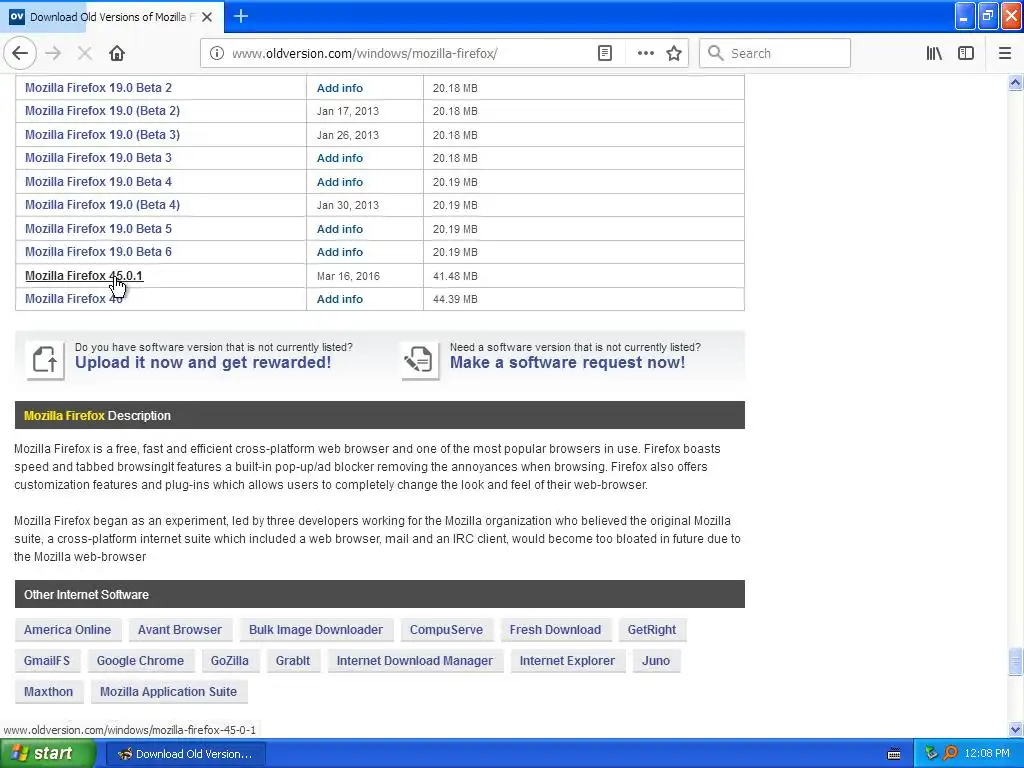Open Mozilla Firefox 19.0 (Beta 3) link
Screen dimensions: 1024x768
point(103,135)
